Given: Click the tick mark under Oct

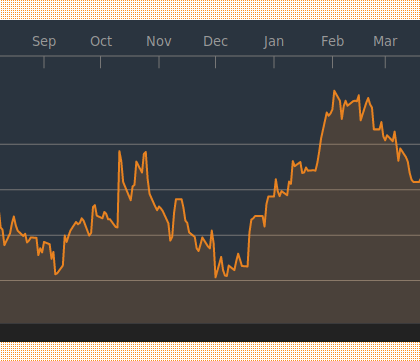Looking at the screenshot, I should pos(100,62).
